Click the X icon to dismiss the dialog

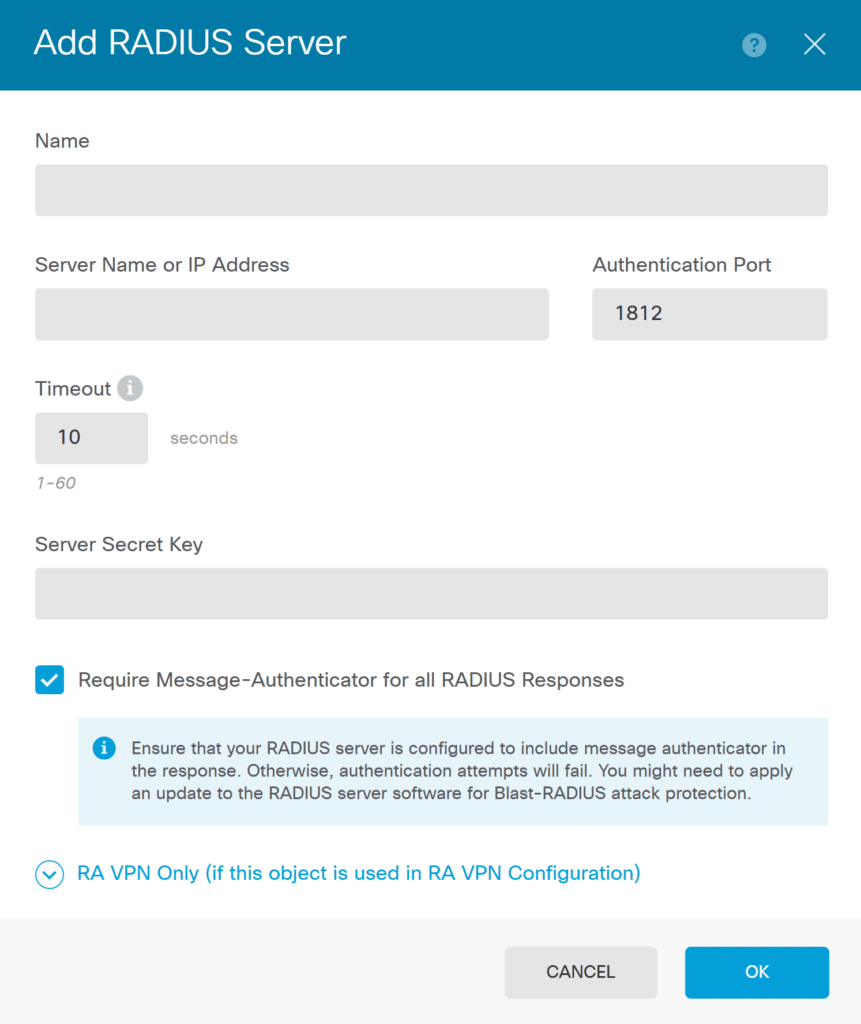click(814, 44)
